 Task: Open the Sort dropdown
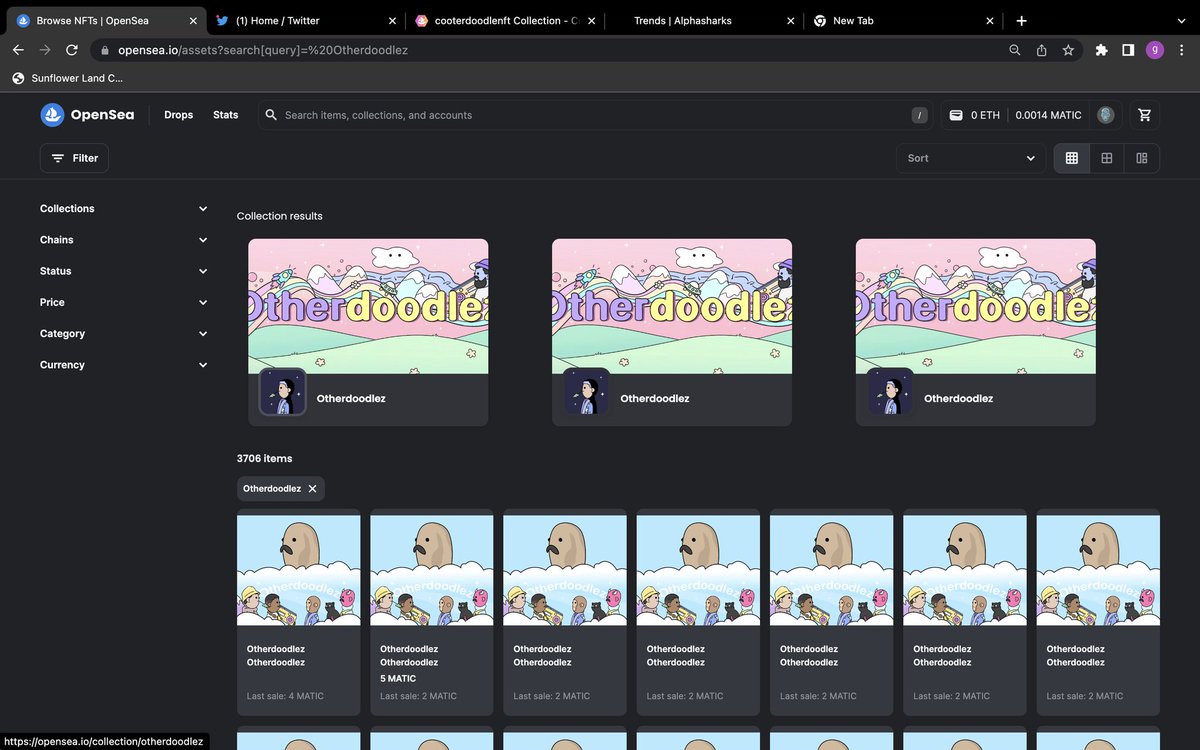971,158
